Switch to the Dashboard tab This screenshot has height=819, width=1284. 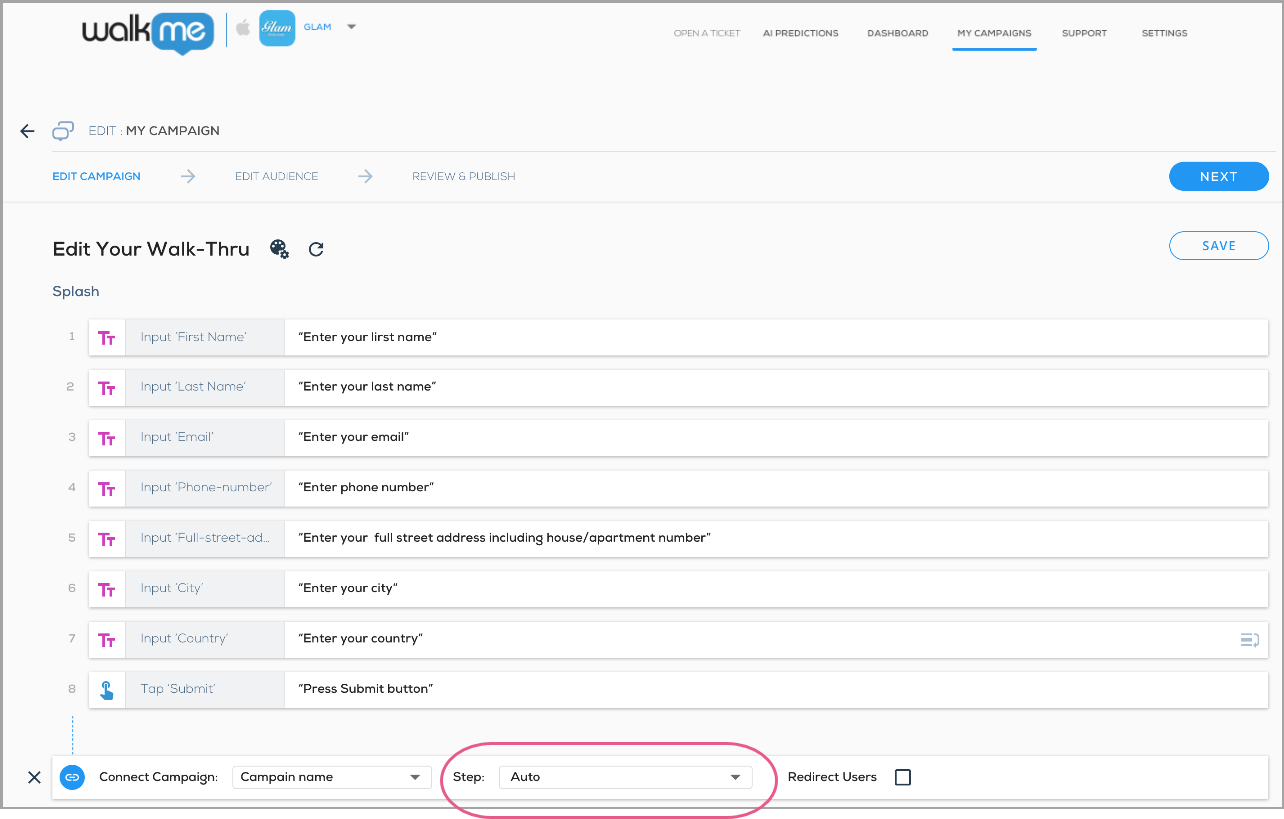click(897, 33)
